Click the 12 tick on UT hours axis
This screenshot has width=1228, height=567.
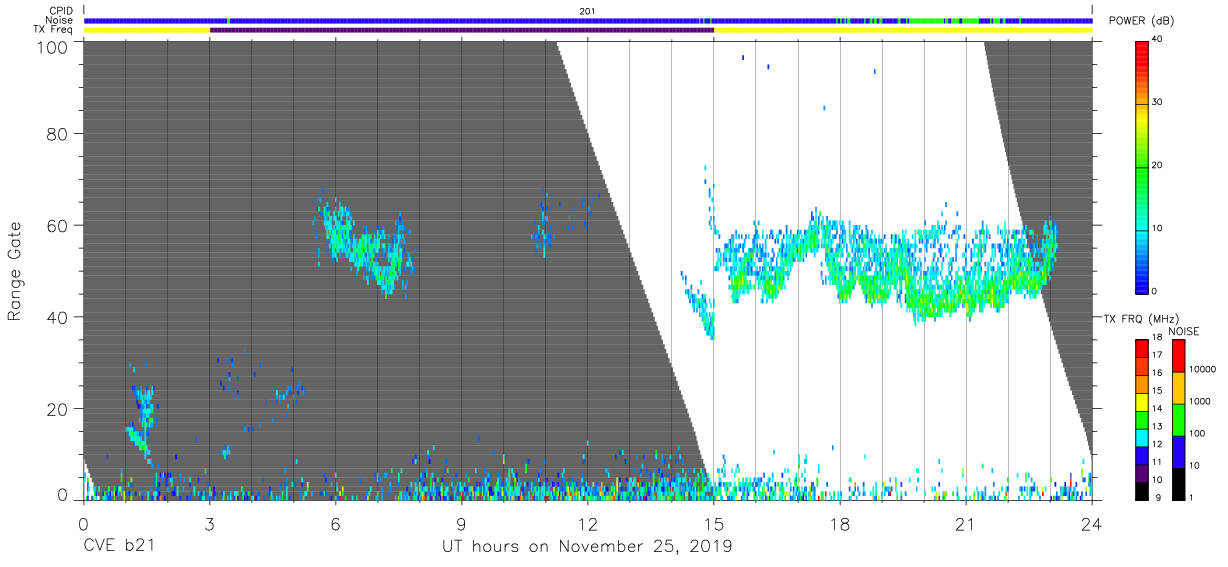click(x=587, y=523)
